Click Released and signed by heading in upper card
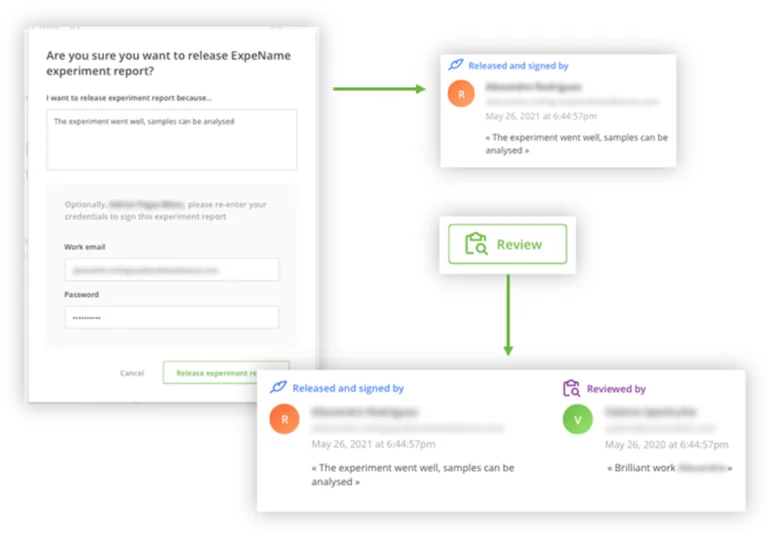The width and height of the screenshot is (768, 533). [518, 66]
